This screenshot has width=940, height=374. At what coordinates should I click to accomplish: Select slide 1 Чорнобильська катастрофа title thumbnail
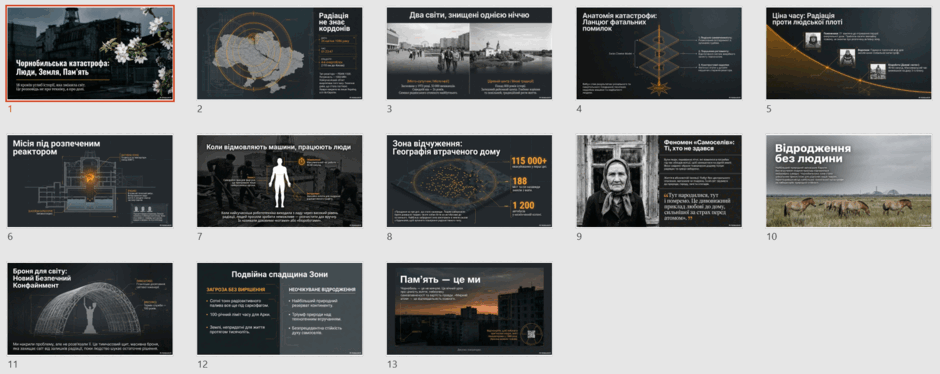point(91,53)
